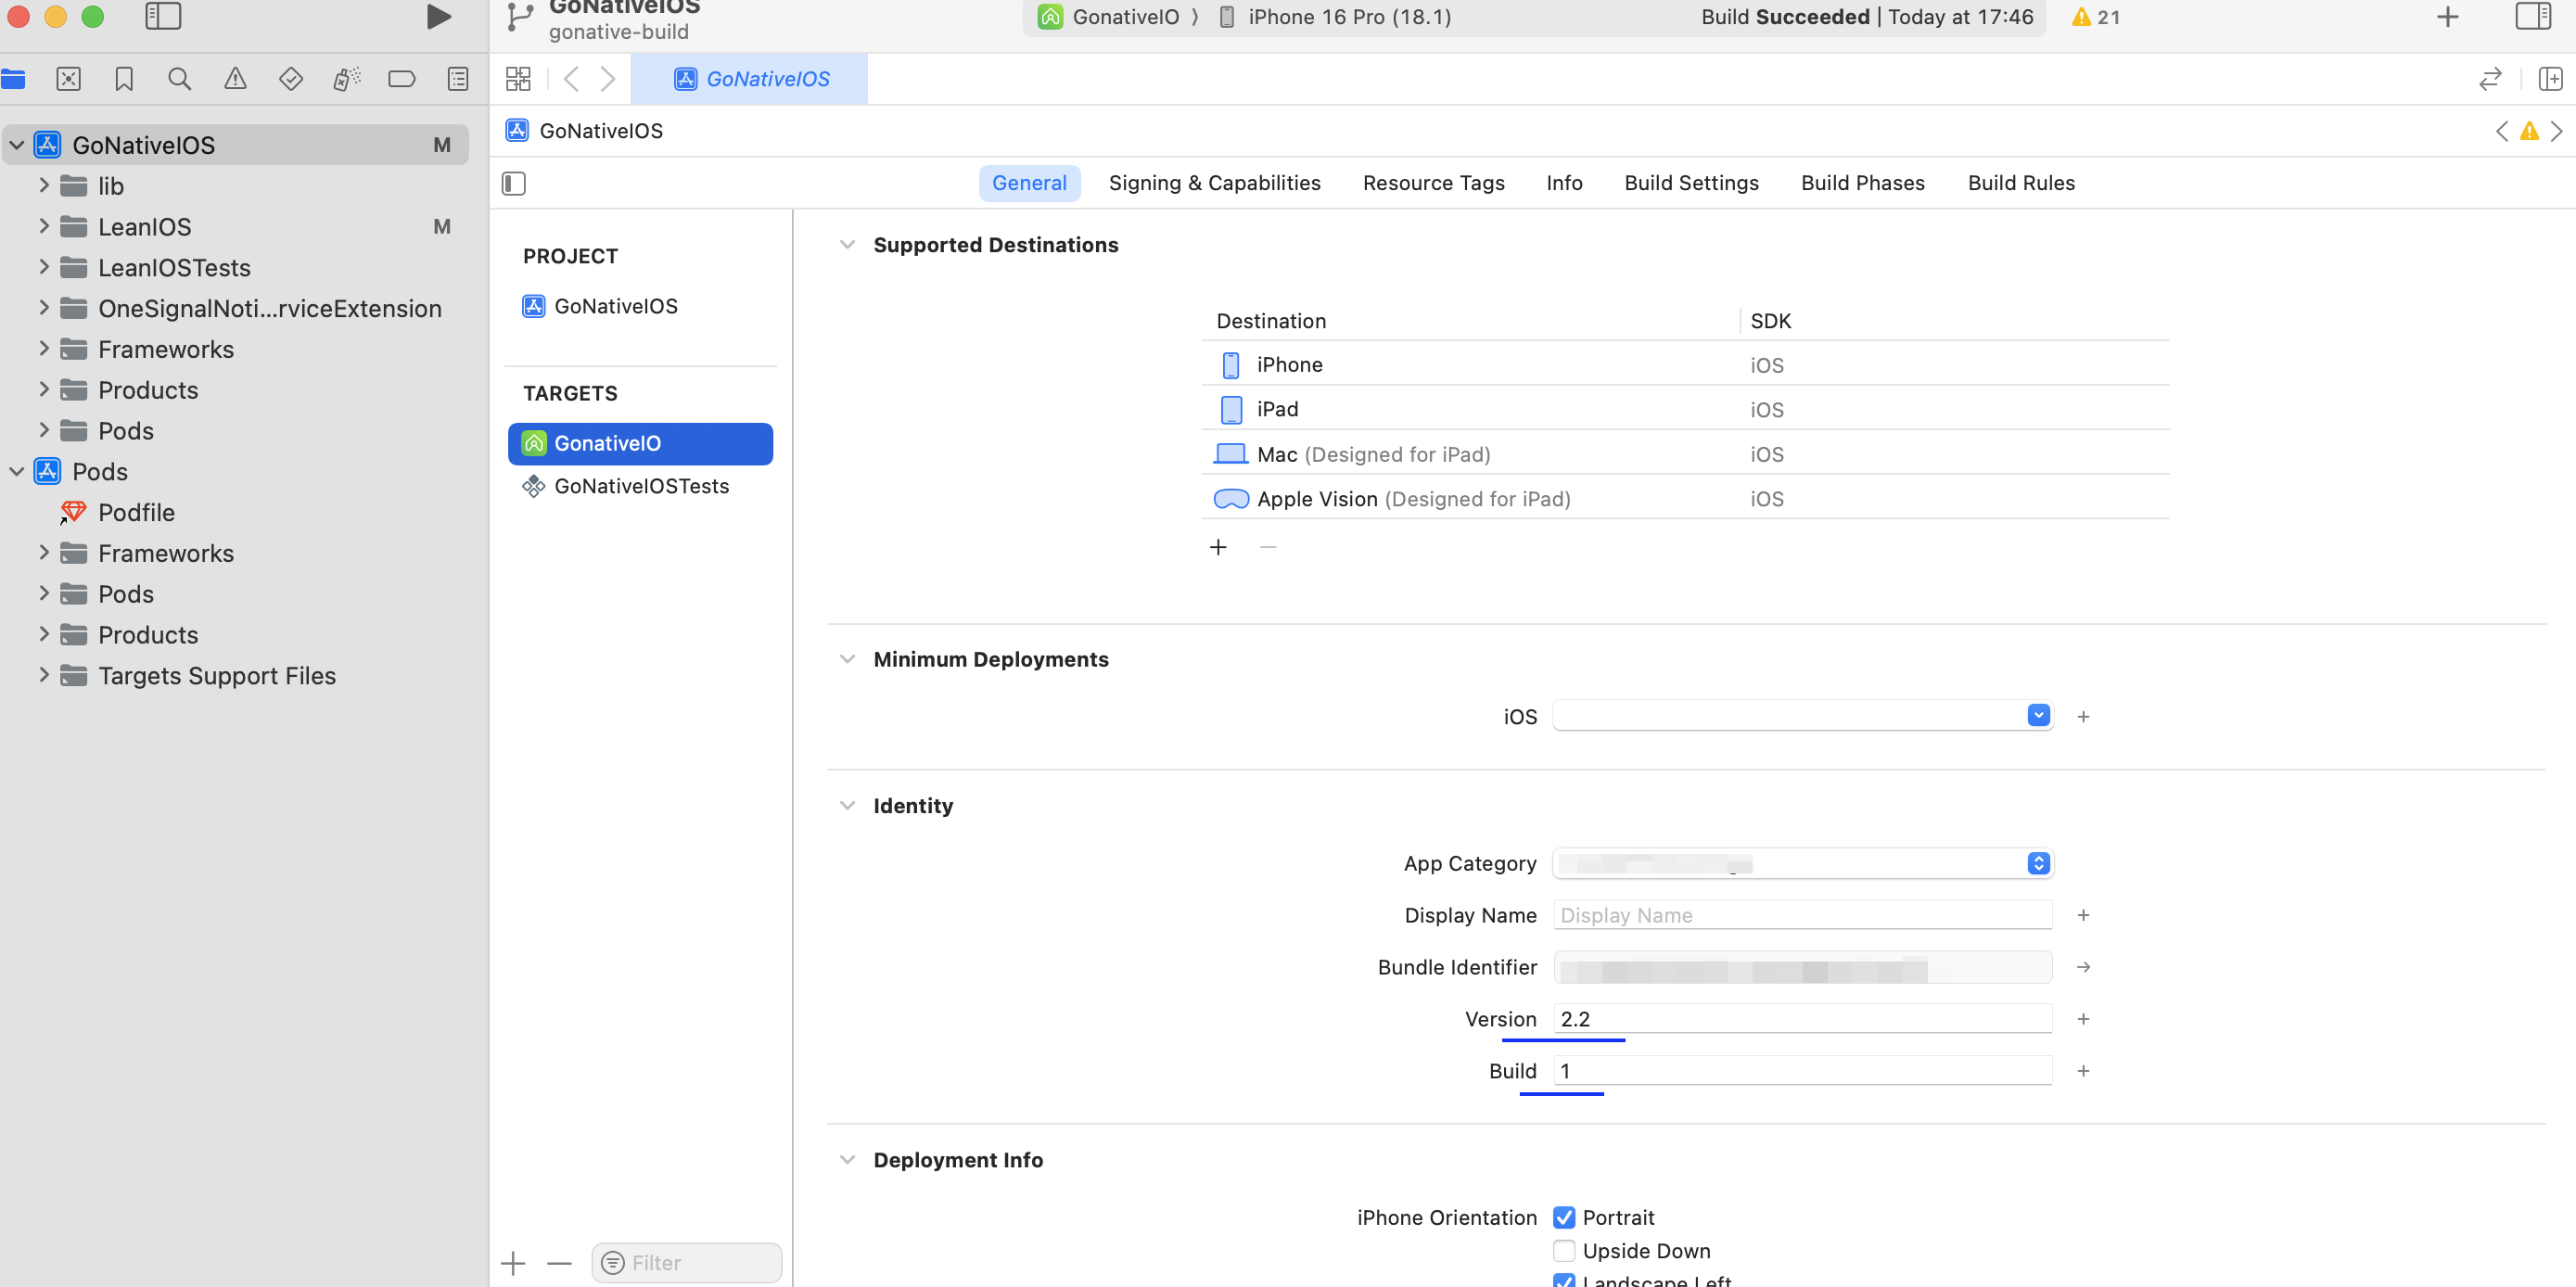Click the Version field showing 2.2

click(1802, 1018)
